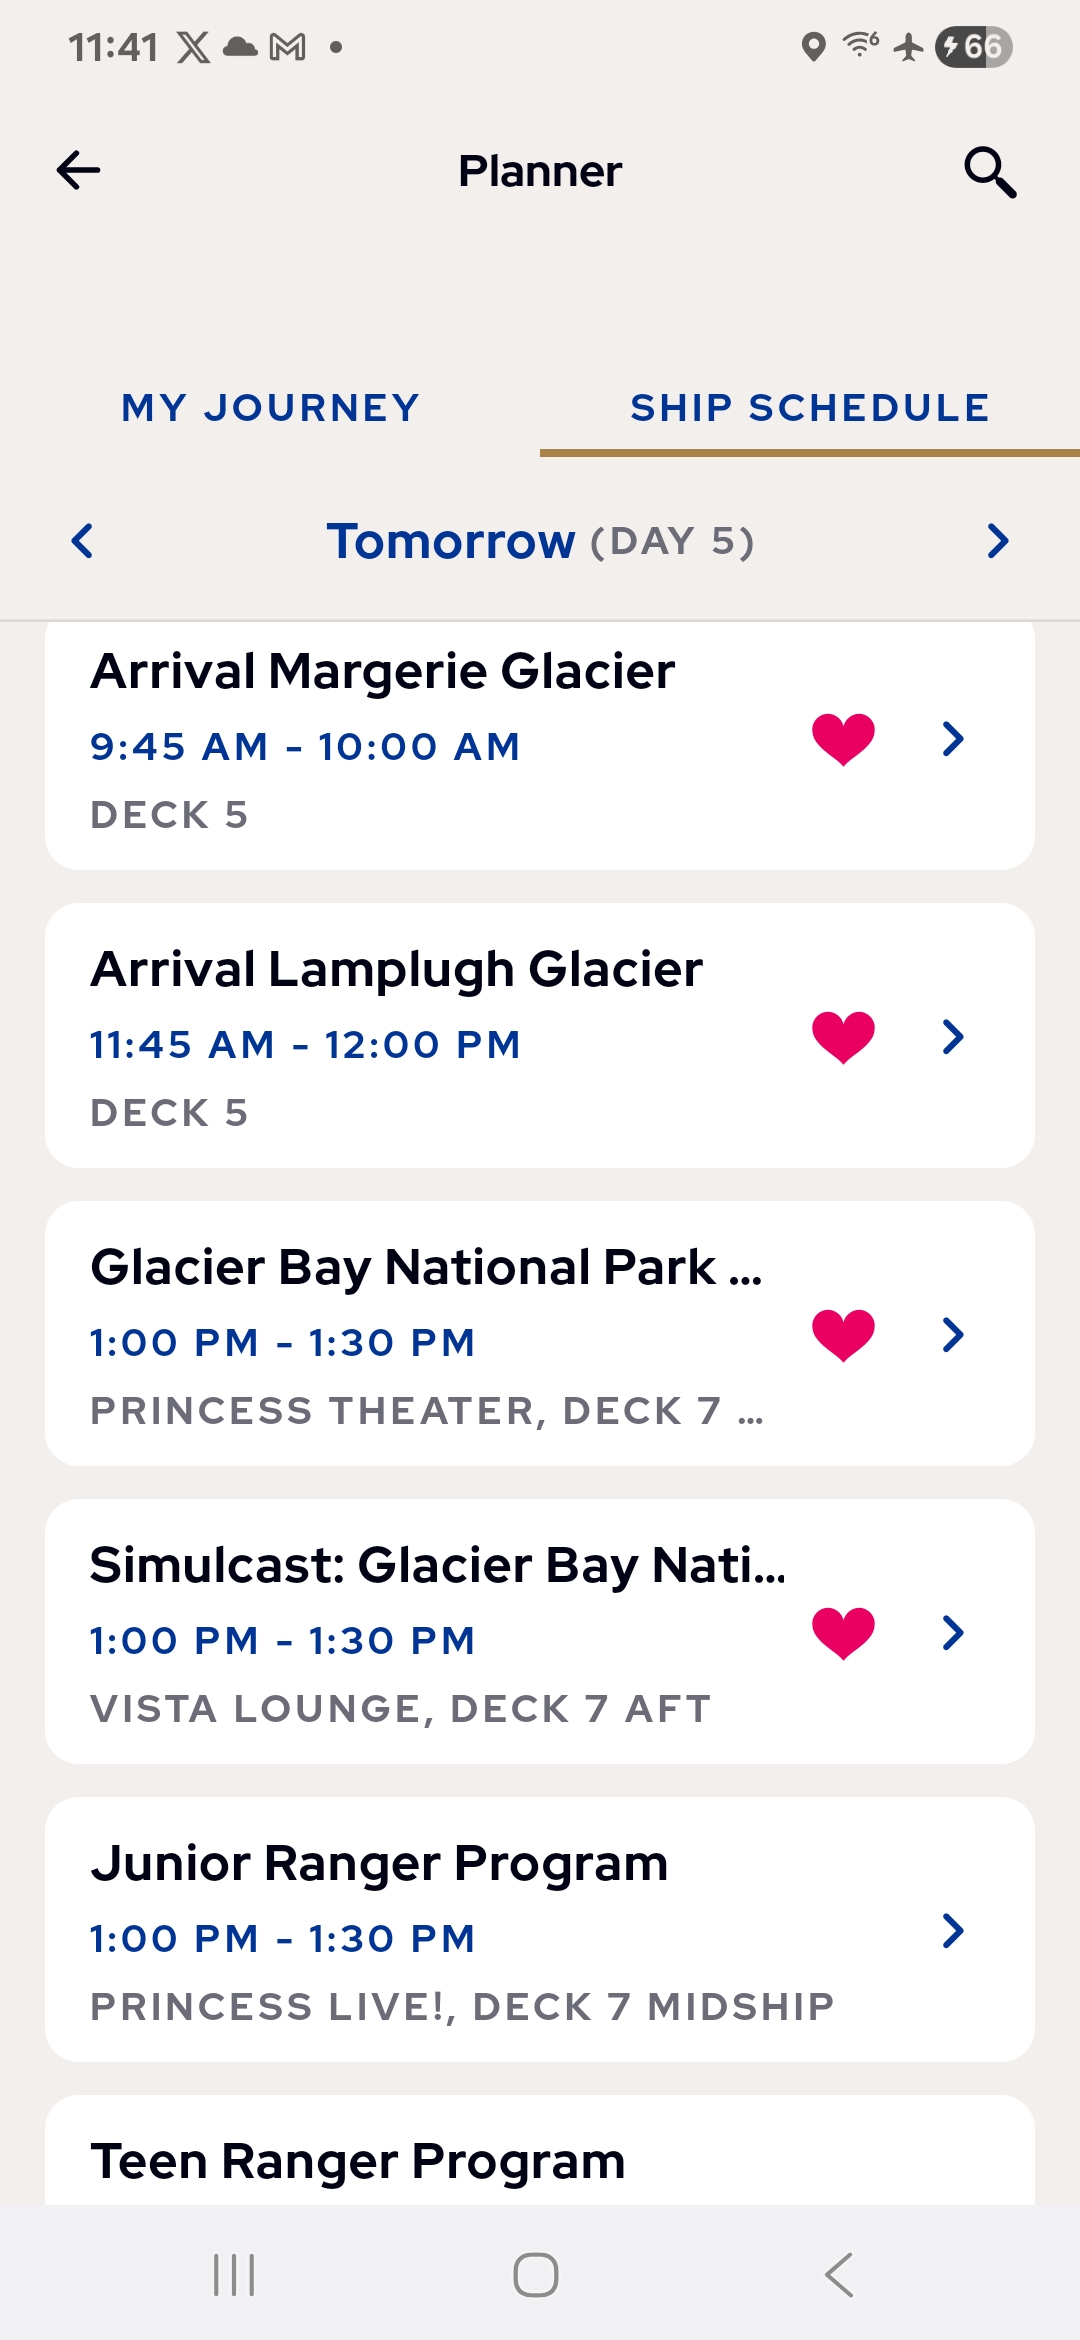Remove favorite from Simulcast Glacier Bay event
The height and width of the screenshot is (2340, 1080).
click(x=843, y=1633)
